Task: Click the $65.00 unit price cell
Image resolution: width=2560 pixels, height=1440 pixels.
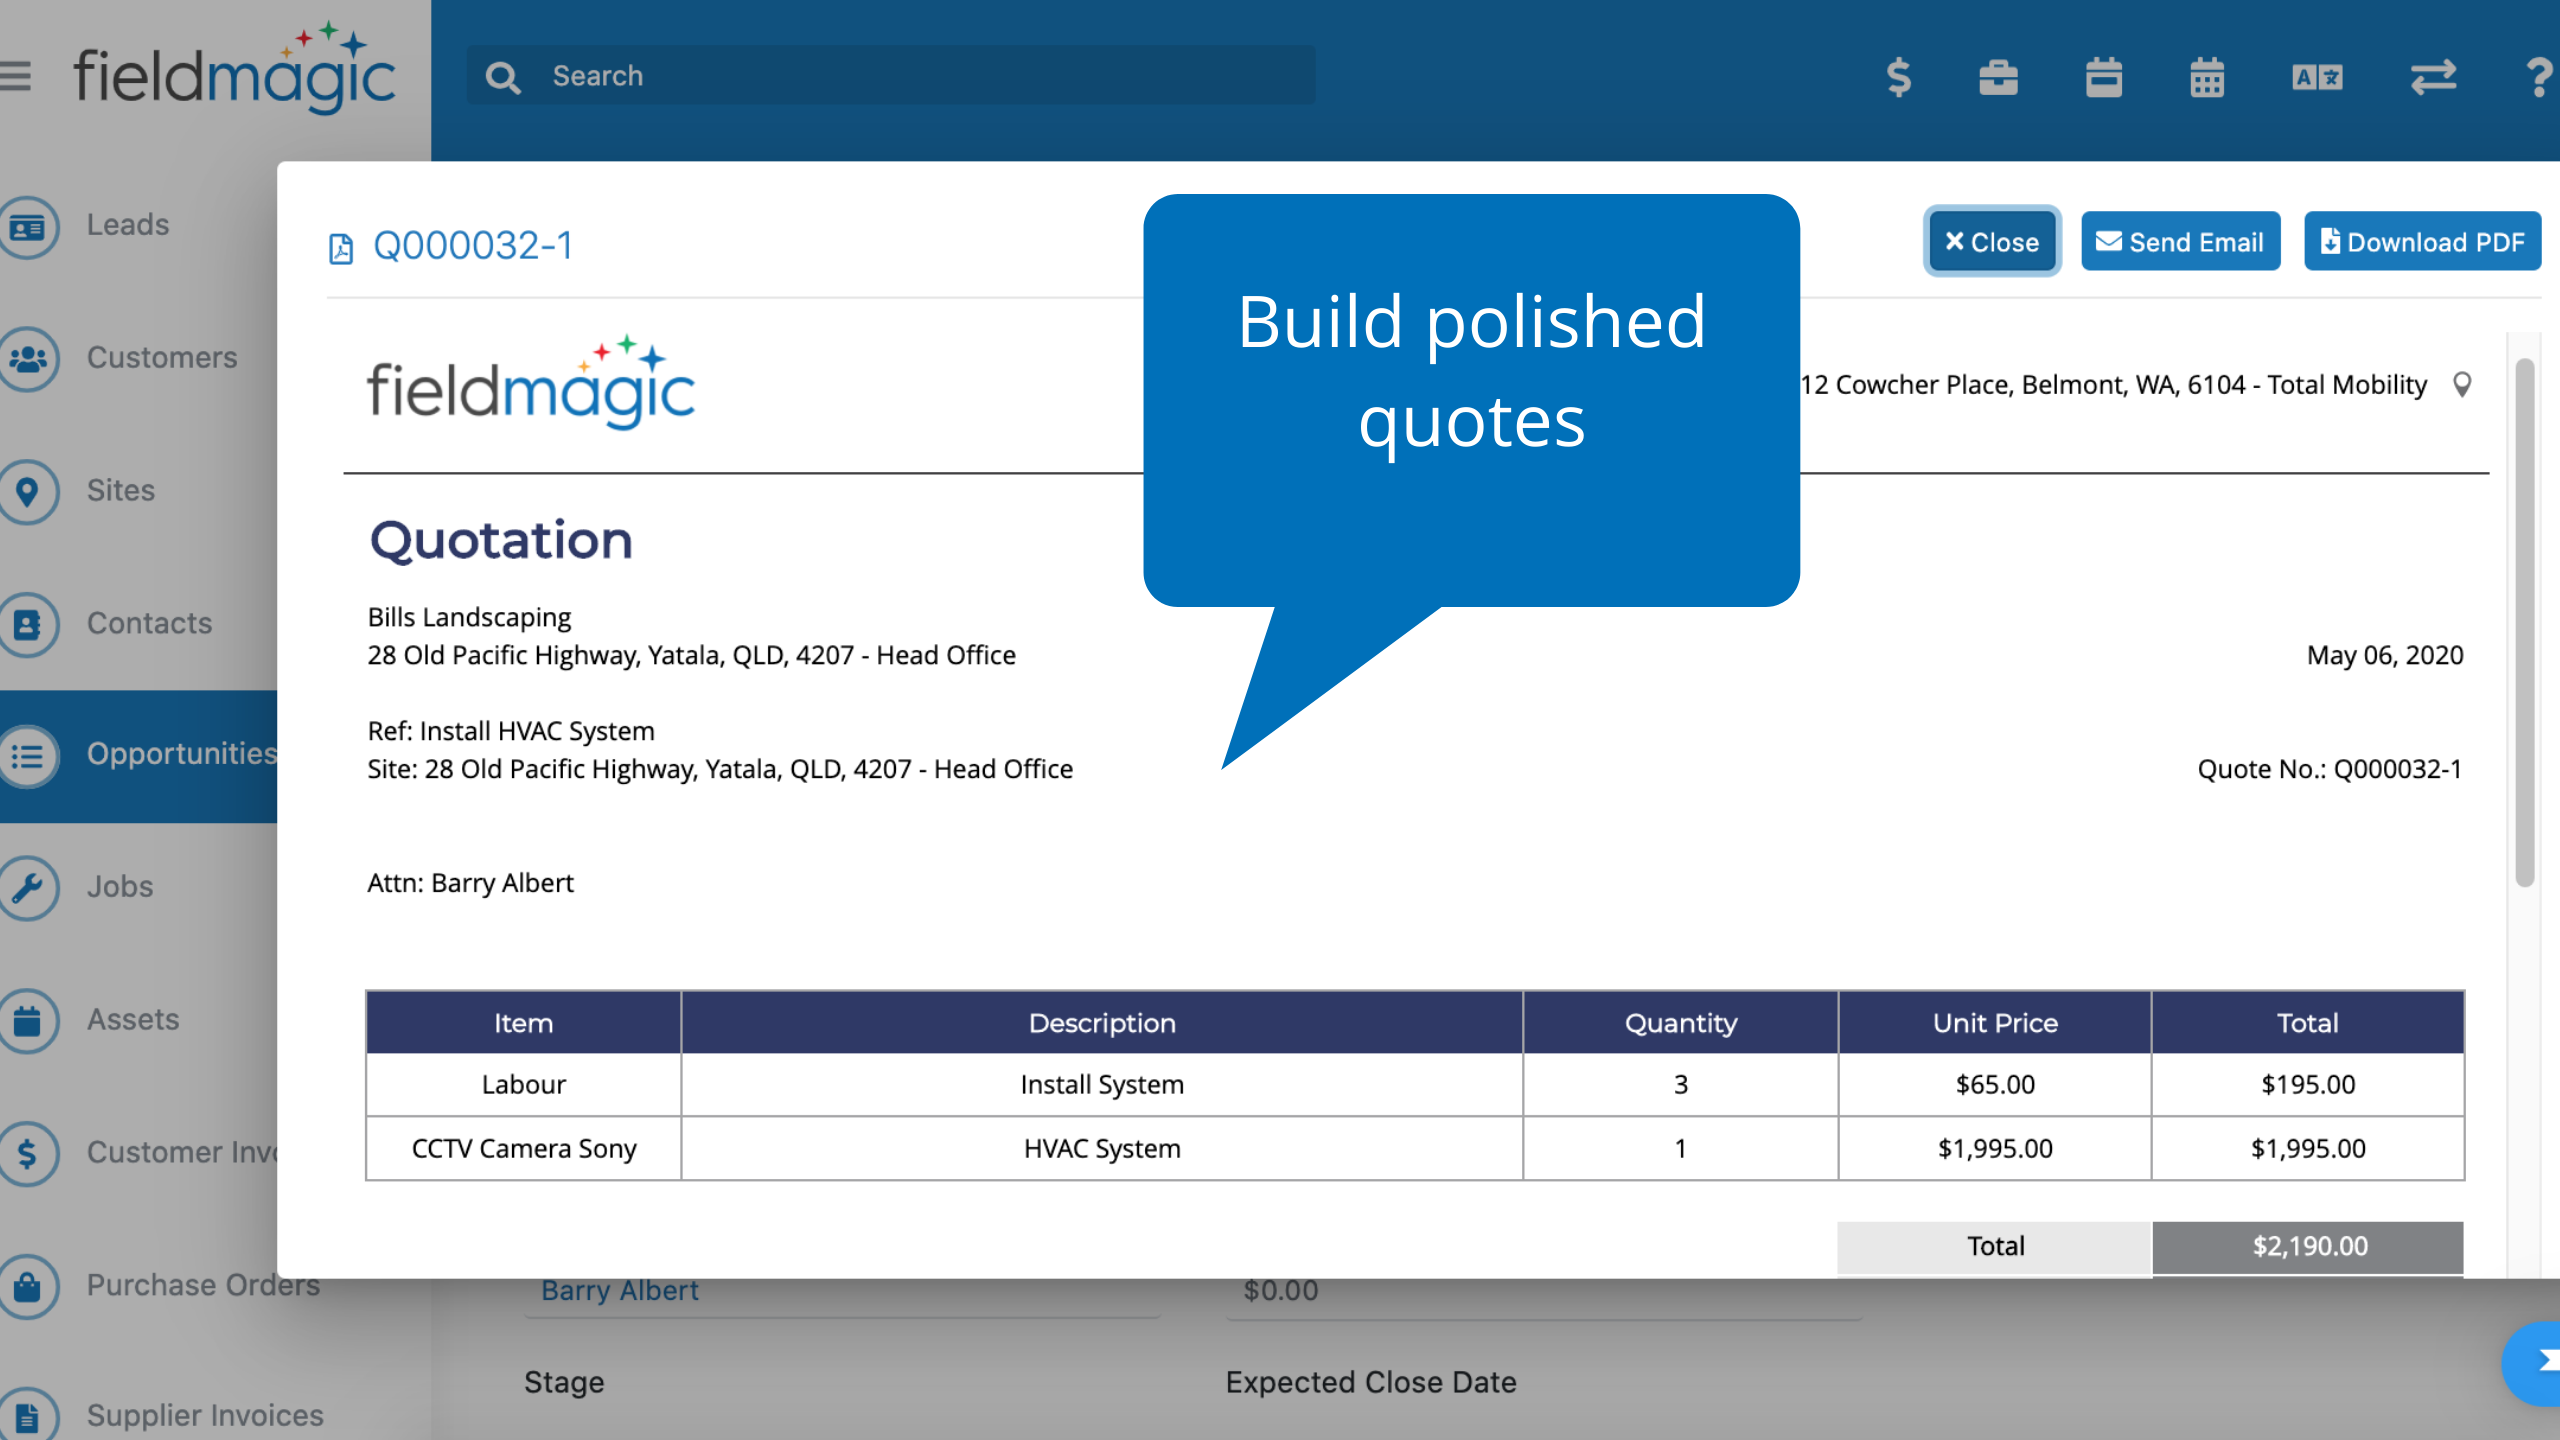Action: tap(1995, 1085)
